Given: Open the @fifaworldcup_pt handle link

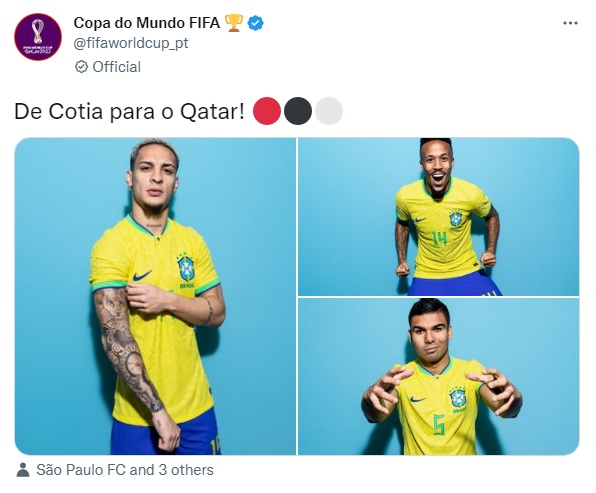Looking at the screenshot, I should point(131,43).
